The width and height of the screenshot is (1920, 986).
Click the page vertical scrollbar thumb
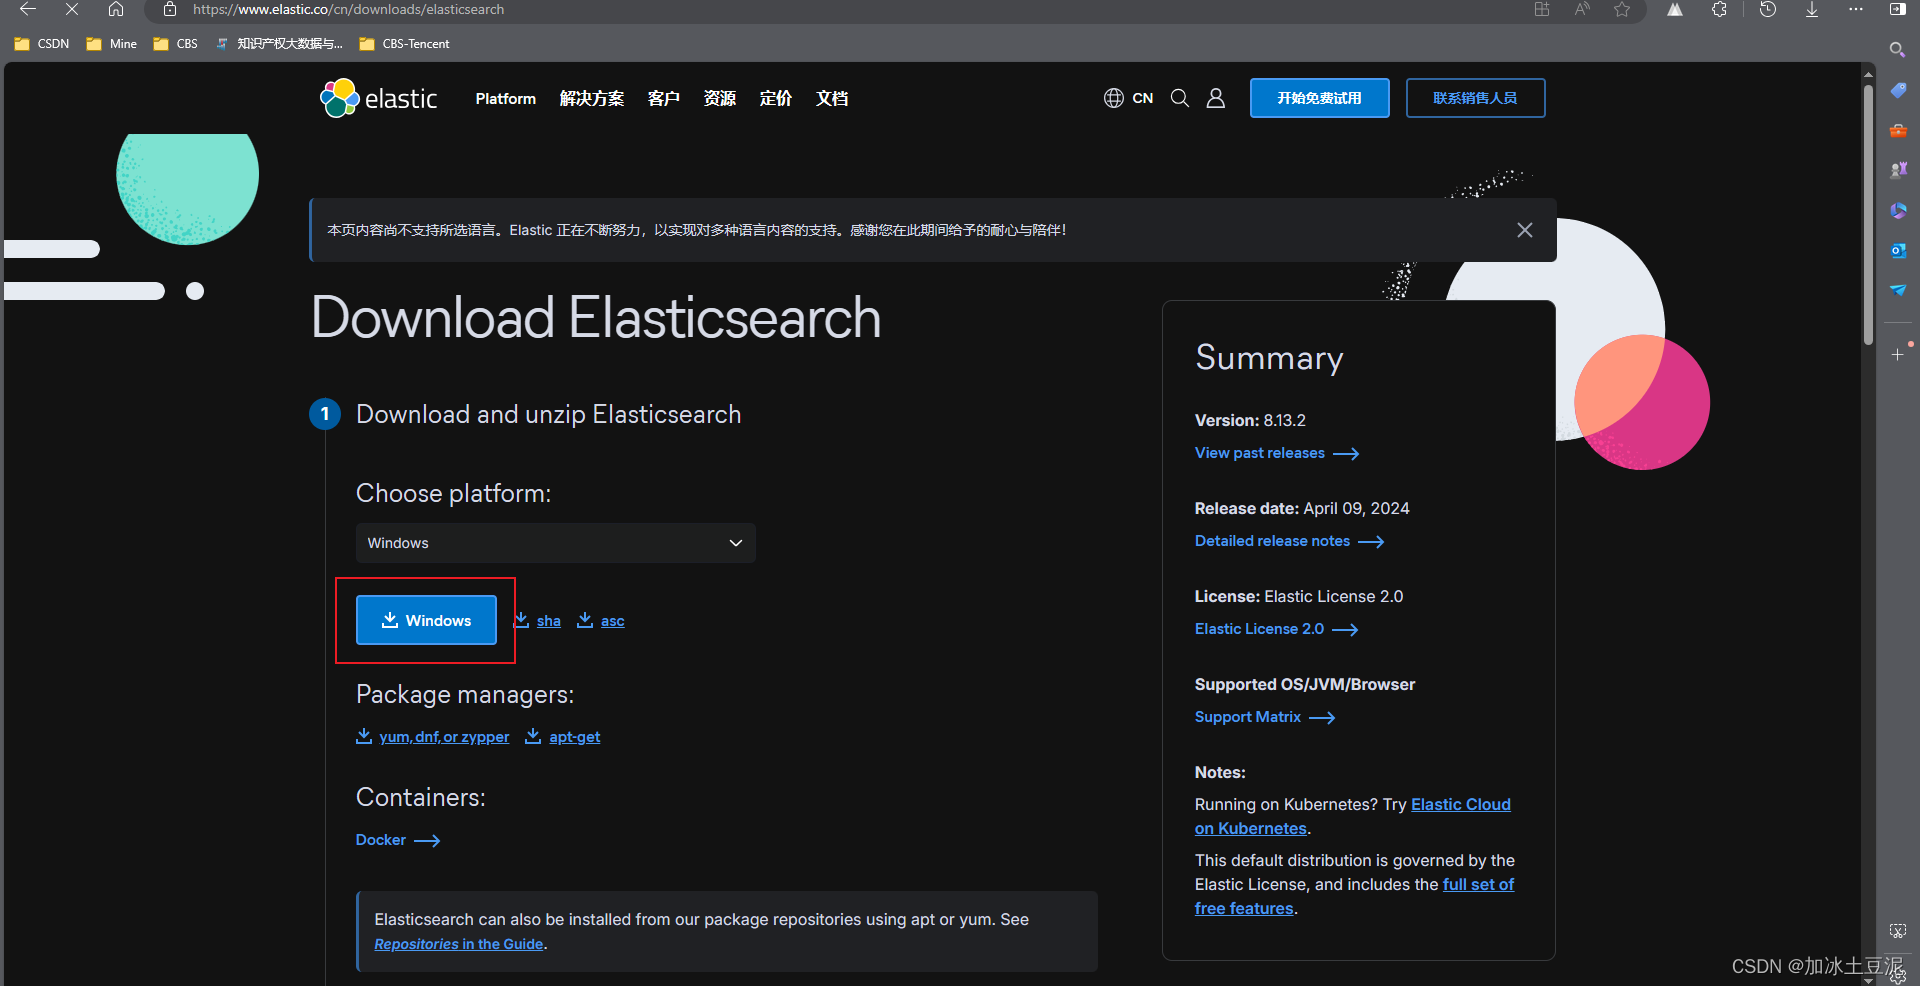[1868, 215]
